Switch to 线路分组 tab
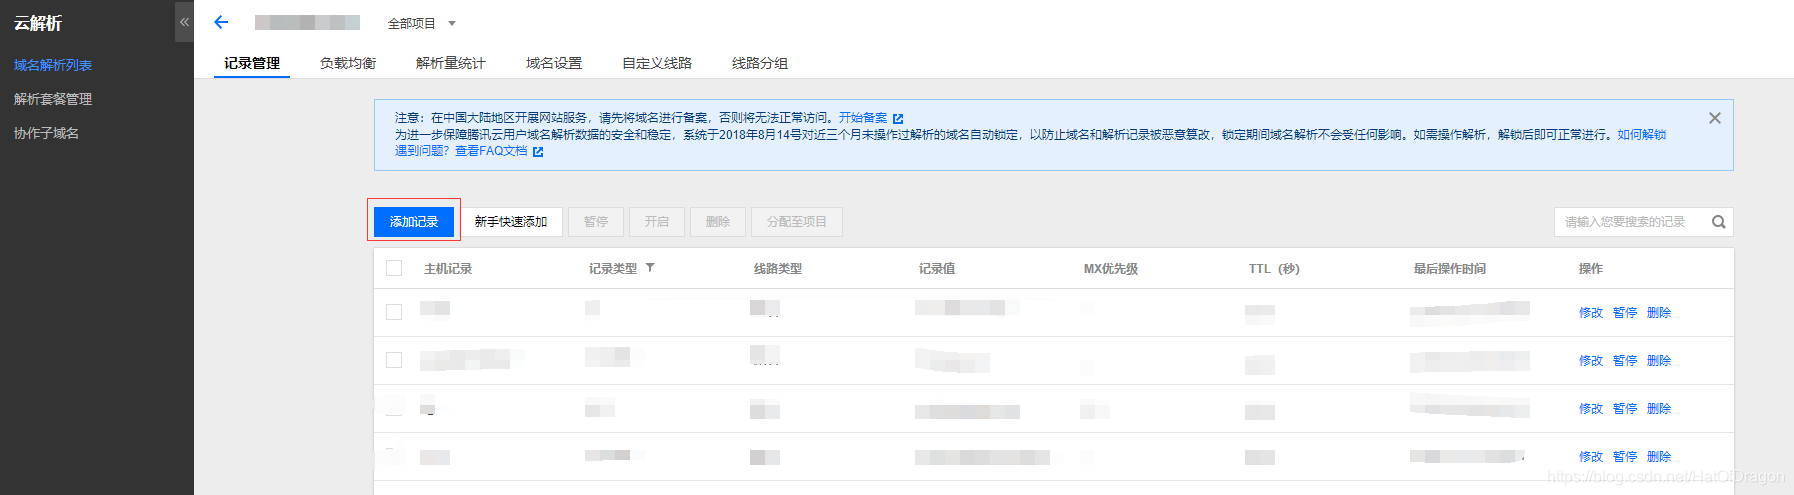The width and height of the screenshot is (1794, 495). click(x=760, y=63)
